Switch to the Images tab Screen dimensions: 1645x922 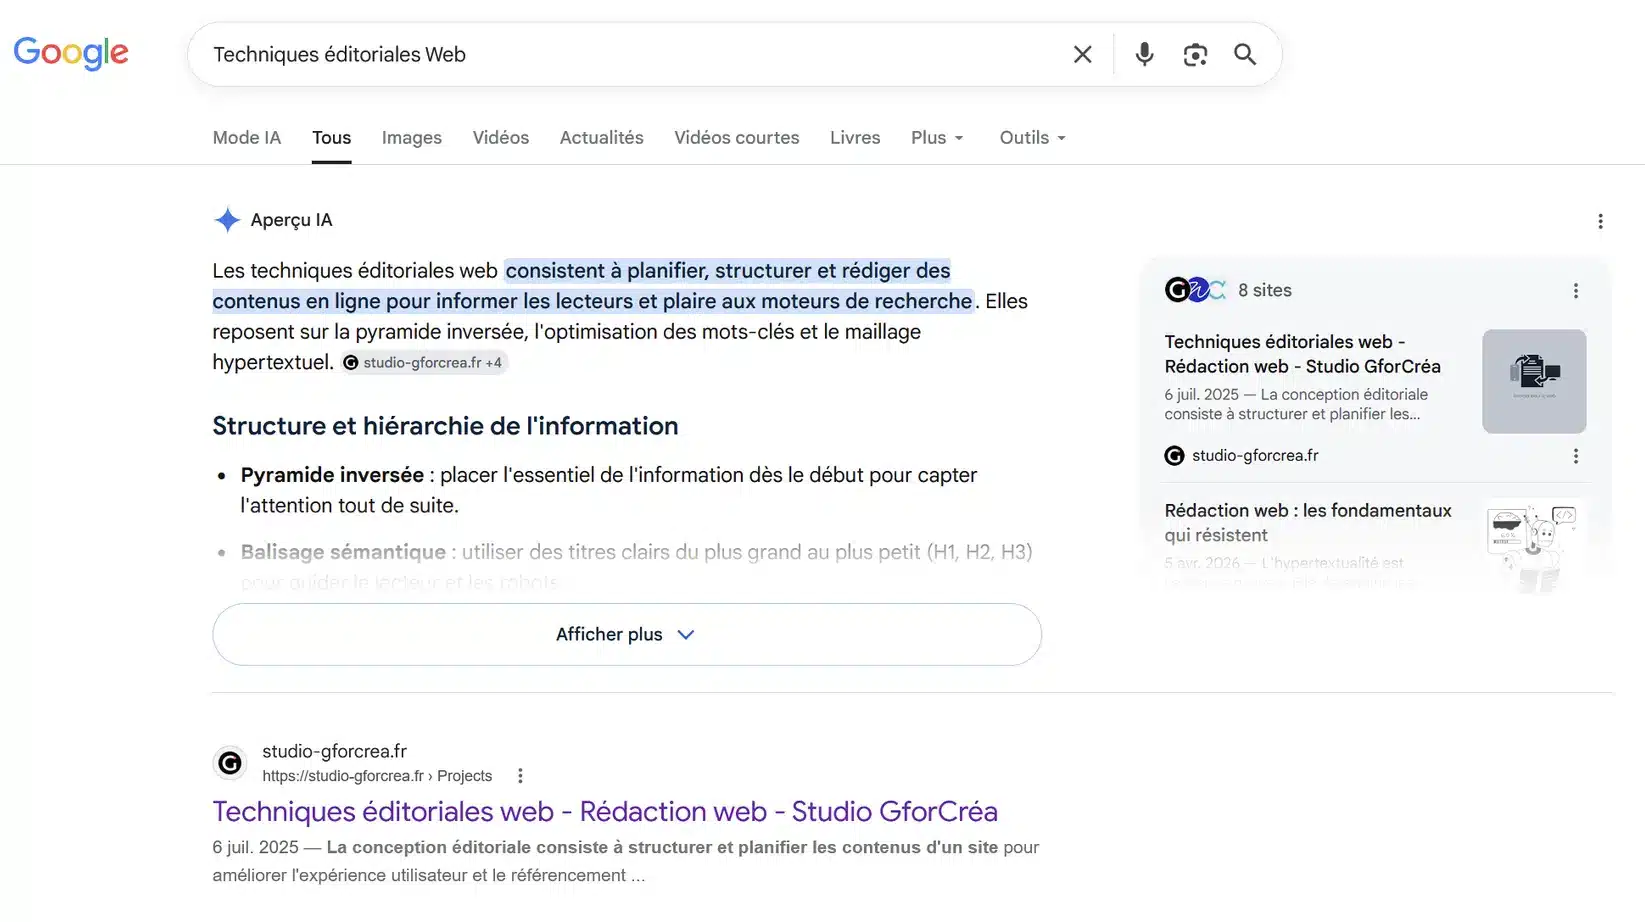pyautogui.click(x=411, y=138)
